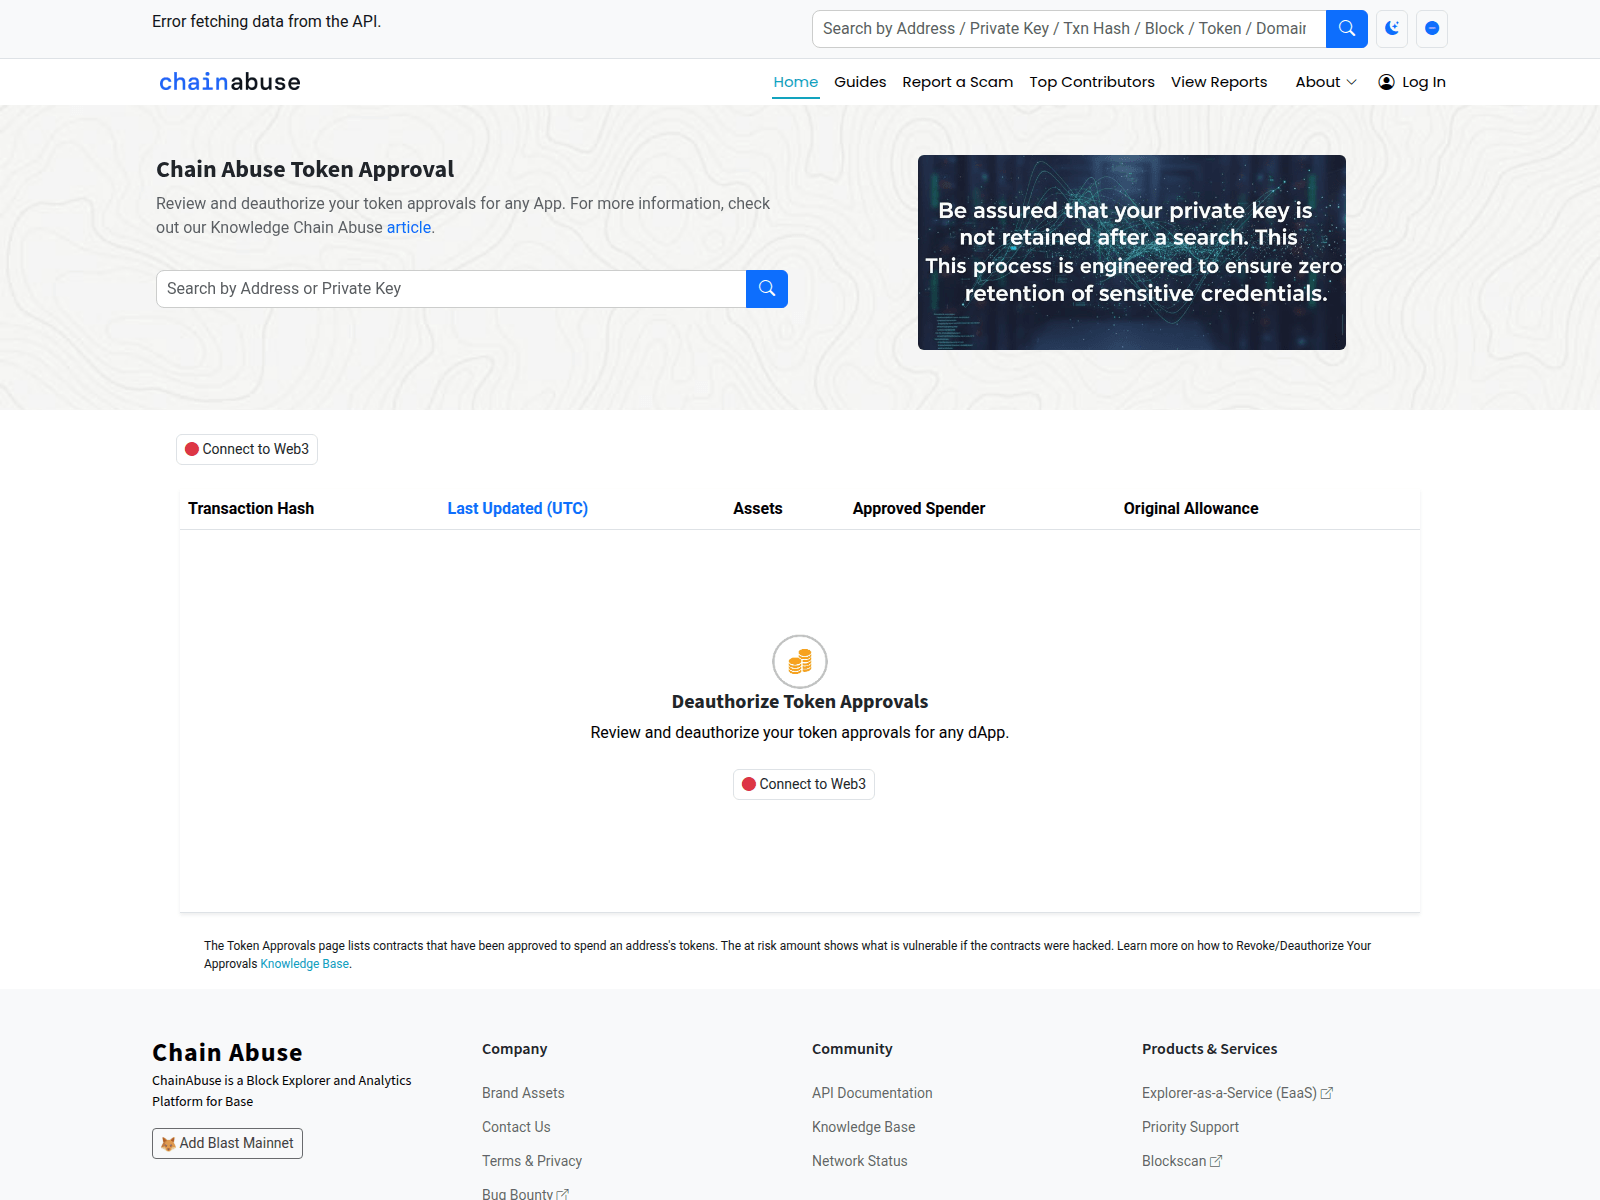Expand the About dropdown menu
Screen dimensions: 1600x1200
1326,82
